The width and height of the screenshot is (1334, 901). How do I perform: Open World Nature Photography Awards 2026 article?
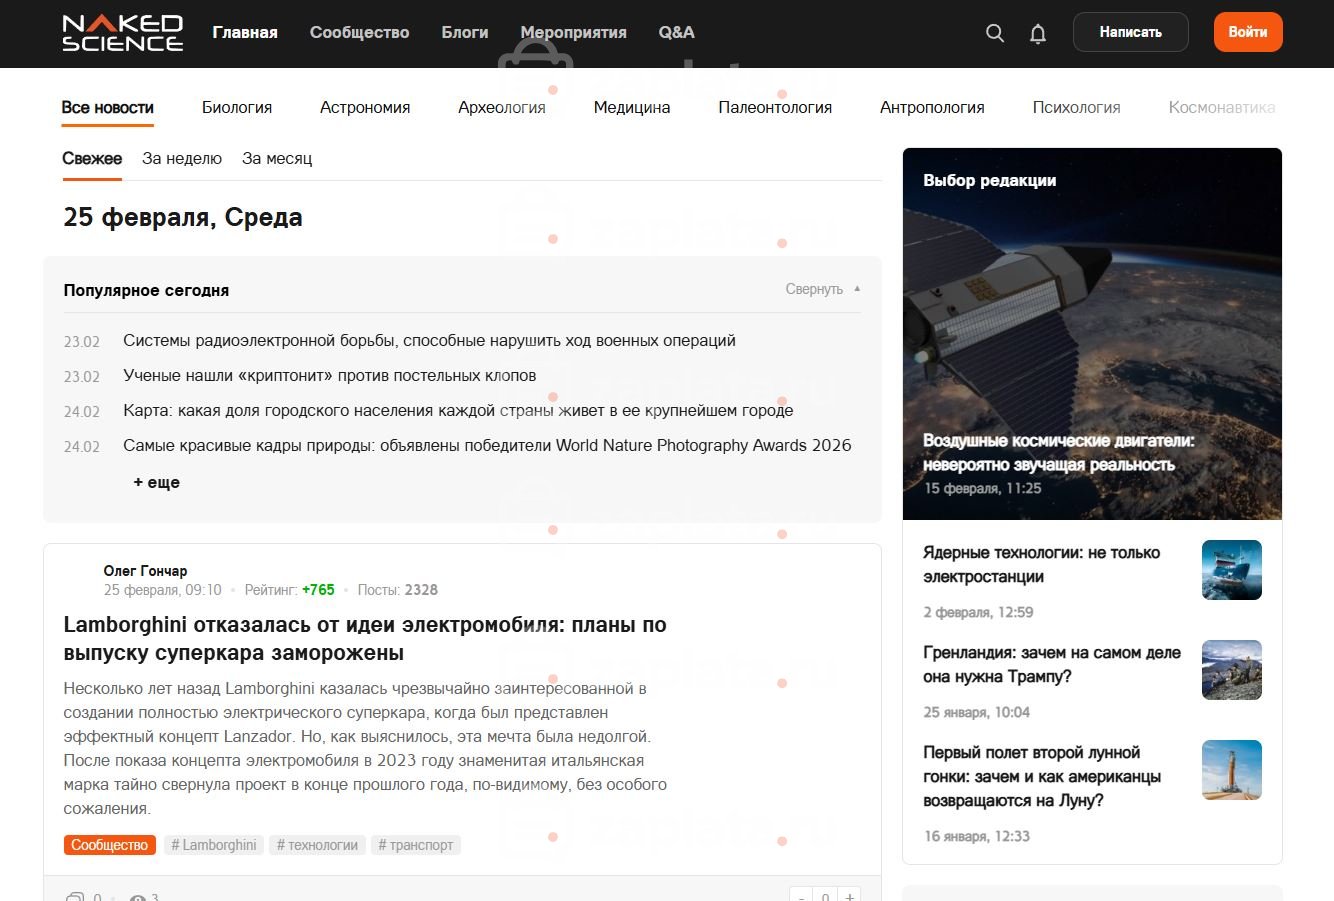point(487,446)
